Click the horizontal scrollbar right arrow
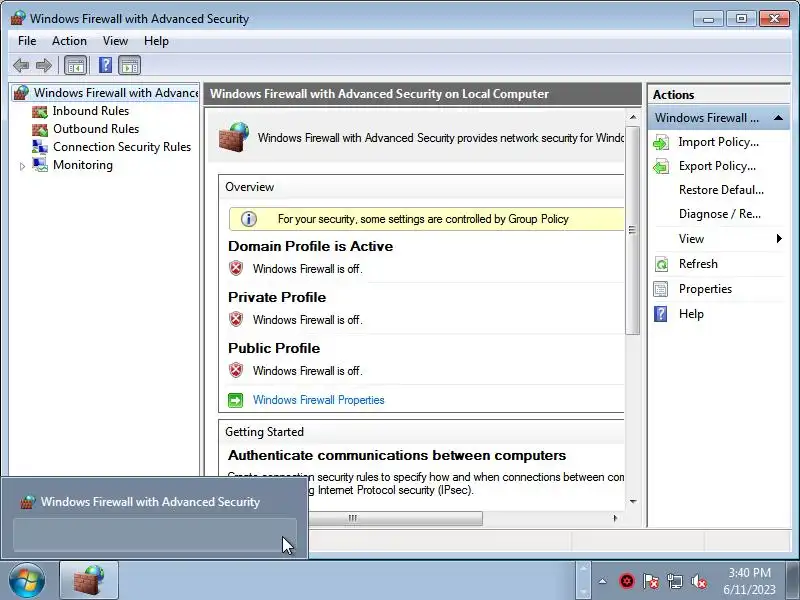This screenshot has width=800, height=600. (615, 518)
